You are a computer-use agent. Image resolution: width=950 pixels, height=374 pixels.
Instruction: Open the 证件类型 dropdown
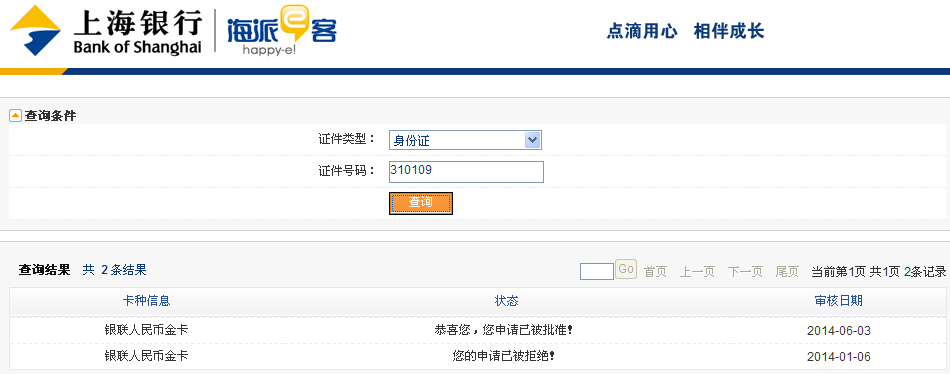tap(465, 140)
